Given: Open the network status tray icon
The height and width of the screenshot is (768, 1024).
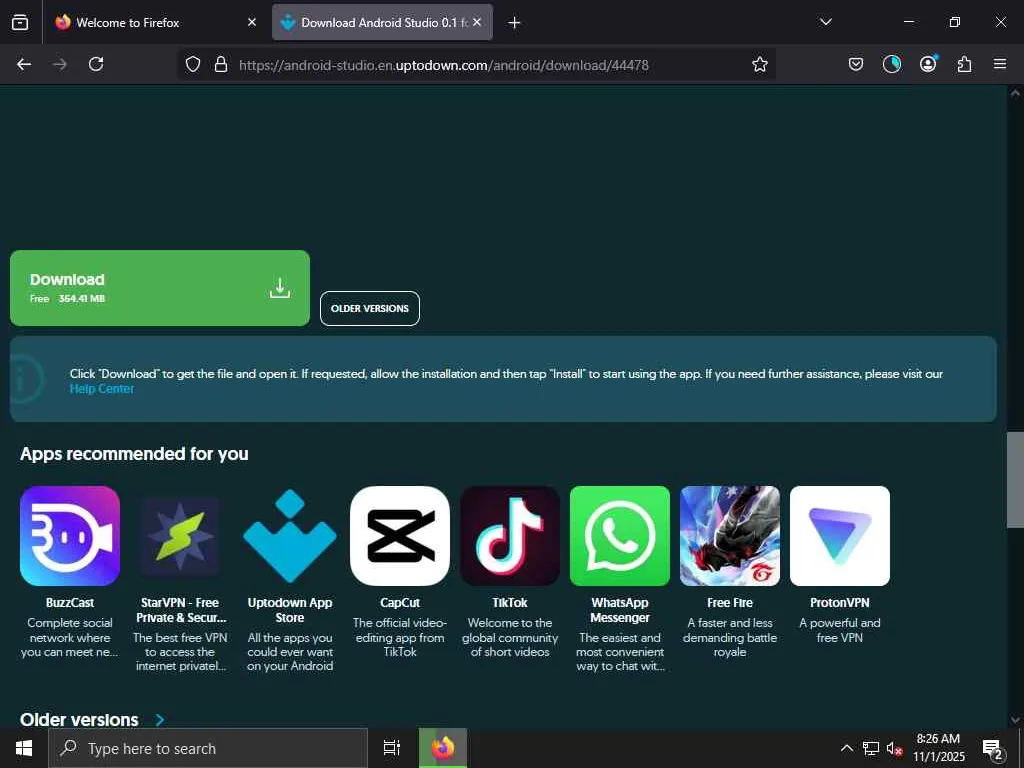Looking at the screenshot, I should click(x=871, y=748).
